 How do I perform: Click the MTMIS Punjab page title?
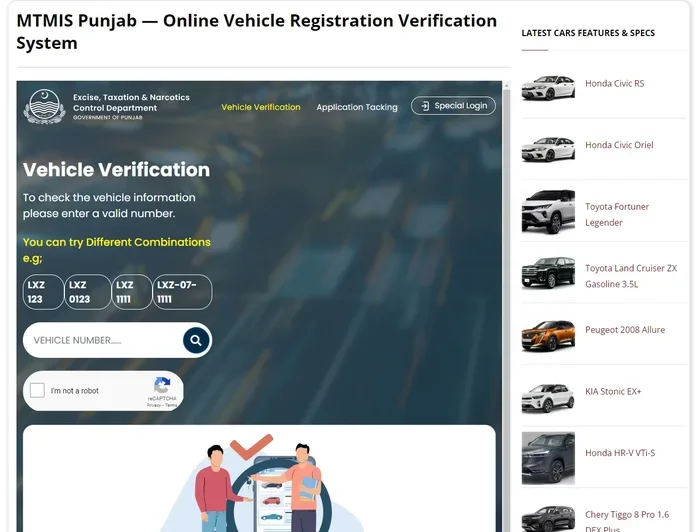[x=257, y=32]
